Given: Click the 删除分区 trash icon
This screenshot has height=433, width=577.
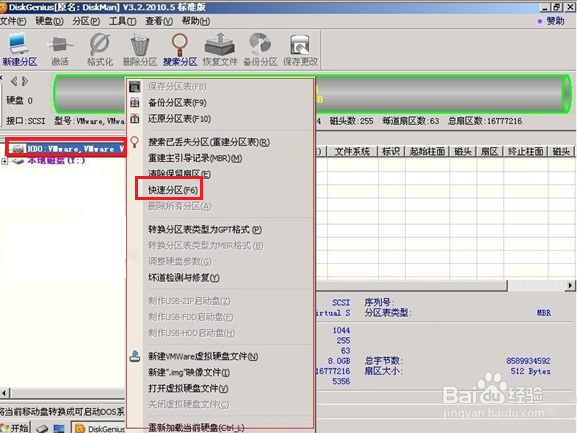Looking at the screenshot, I should coord(140,49).
